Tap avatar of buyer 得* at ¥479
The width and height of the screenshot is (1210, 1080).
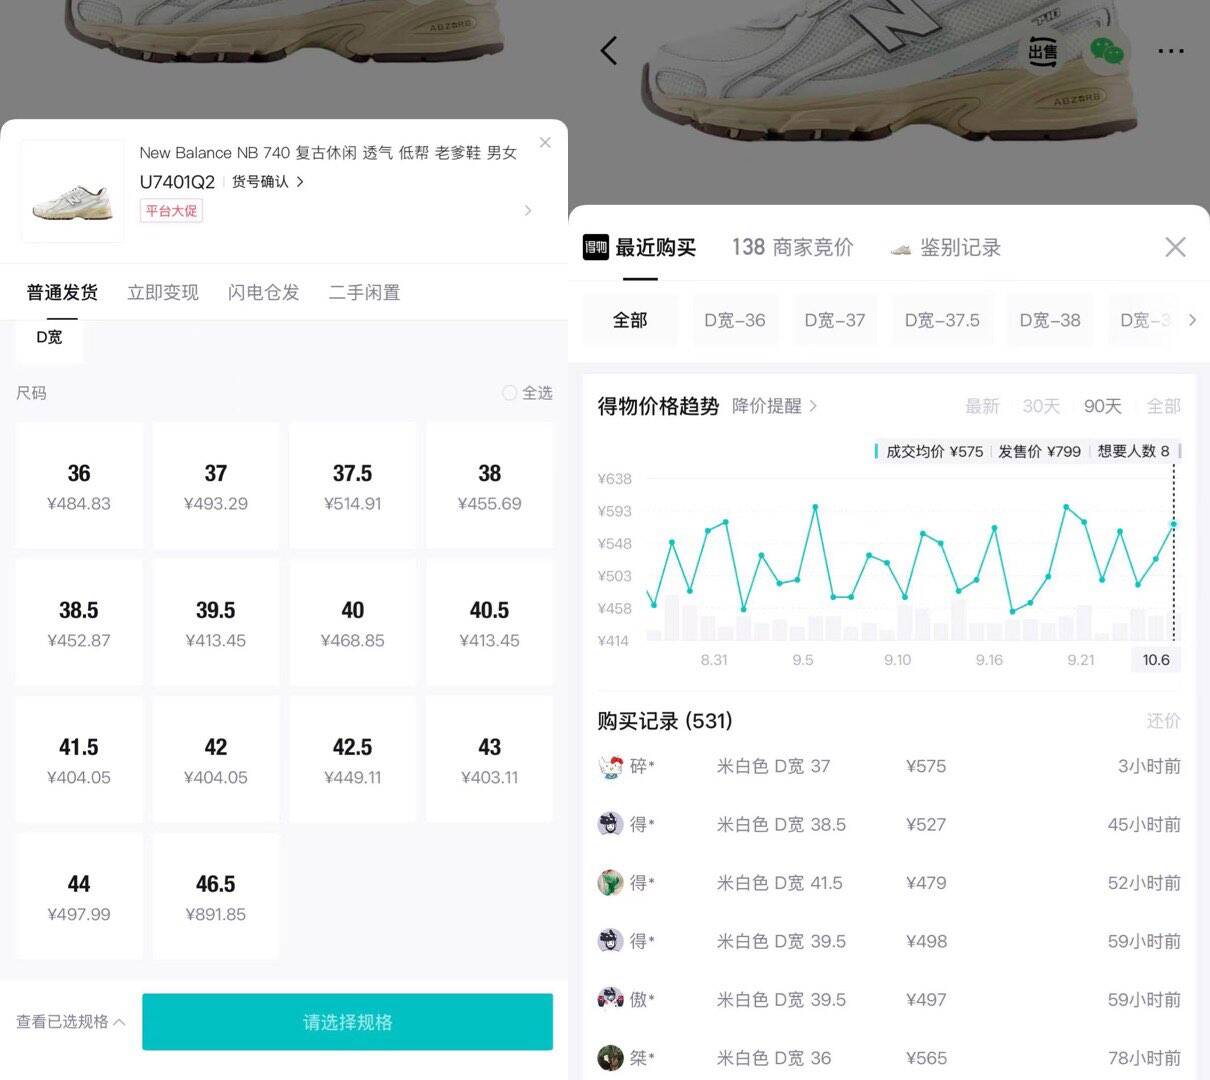point(610,883)
